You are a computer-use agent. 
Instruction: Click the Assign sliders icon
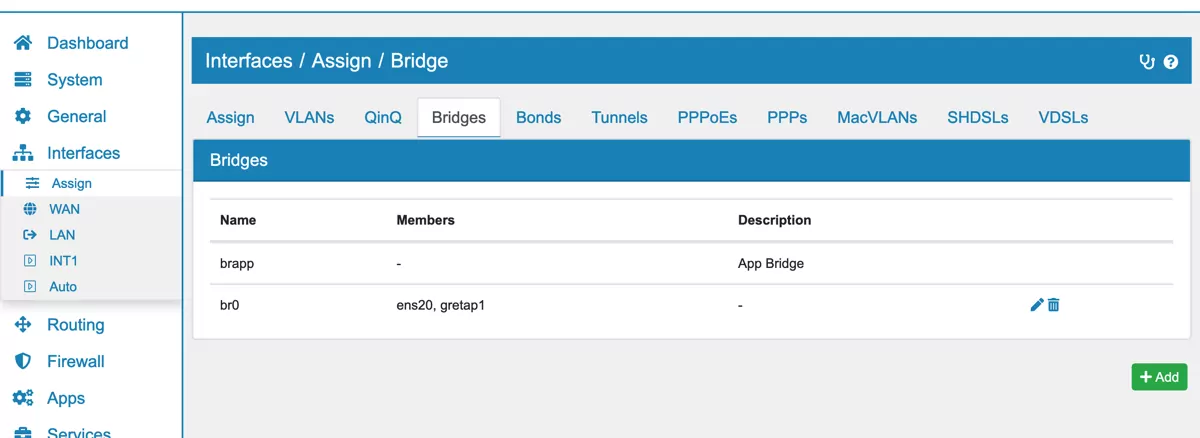(x=32, y=183)
